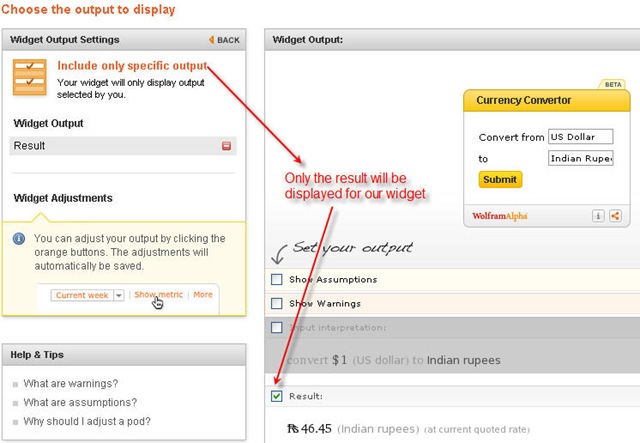Viewport: 640px width, 443px height.
Task: Click the Show metric link
Action: 158,294
